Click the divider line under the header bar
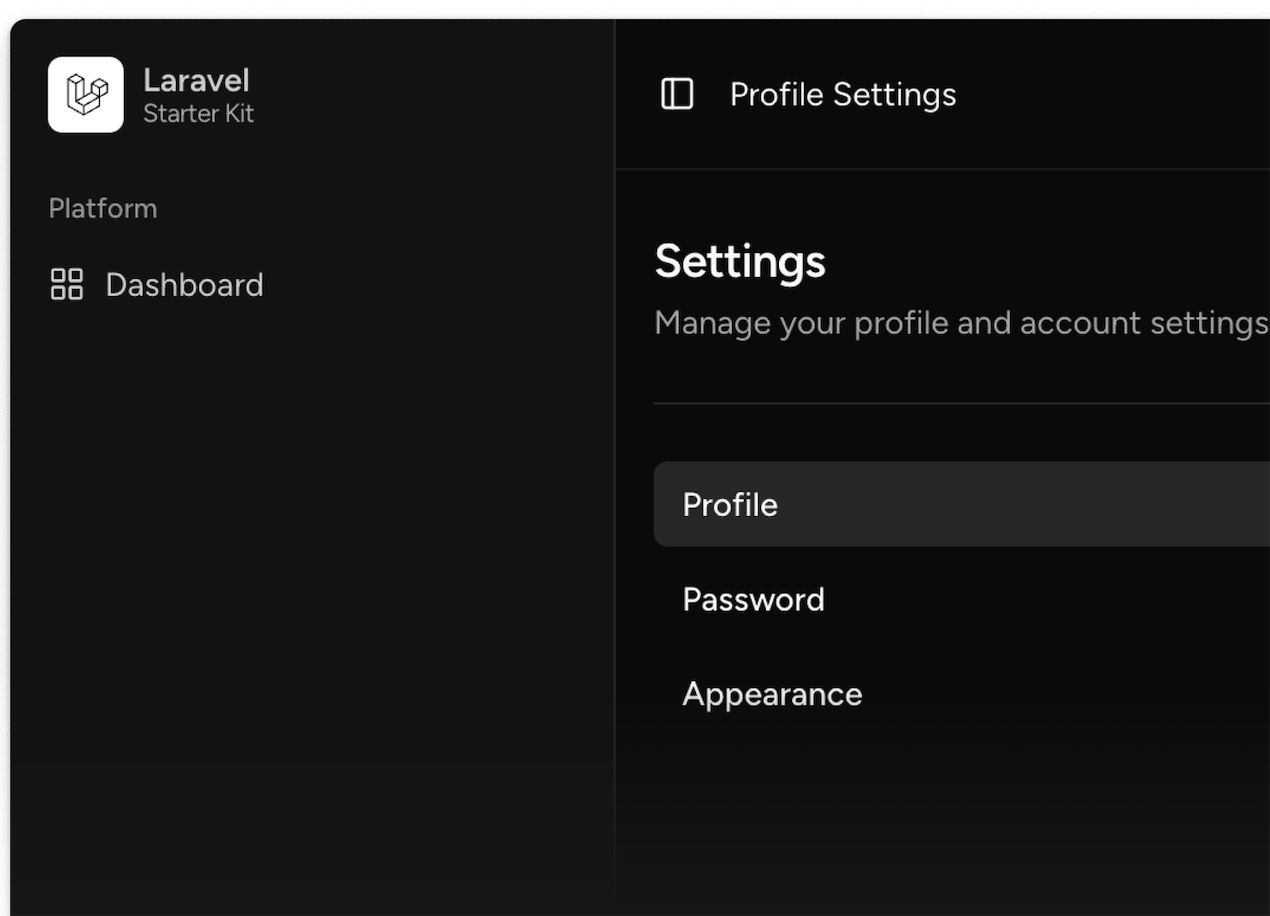 tap(940, 169)
